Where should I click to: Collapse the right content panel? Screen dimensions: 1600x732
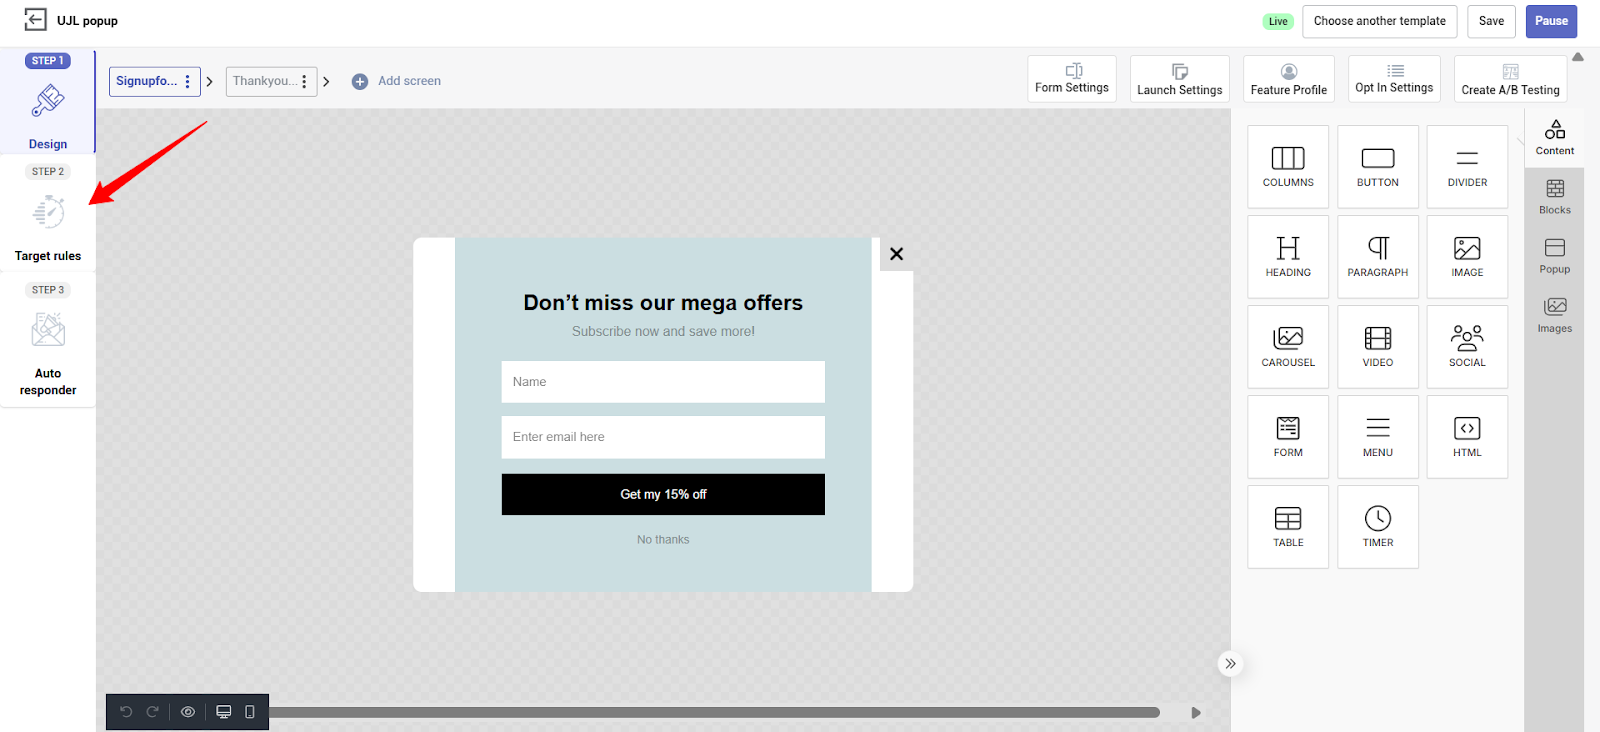(x=1231, y=664)
